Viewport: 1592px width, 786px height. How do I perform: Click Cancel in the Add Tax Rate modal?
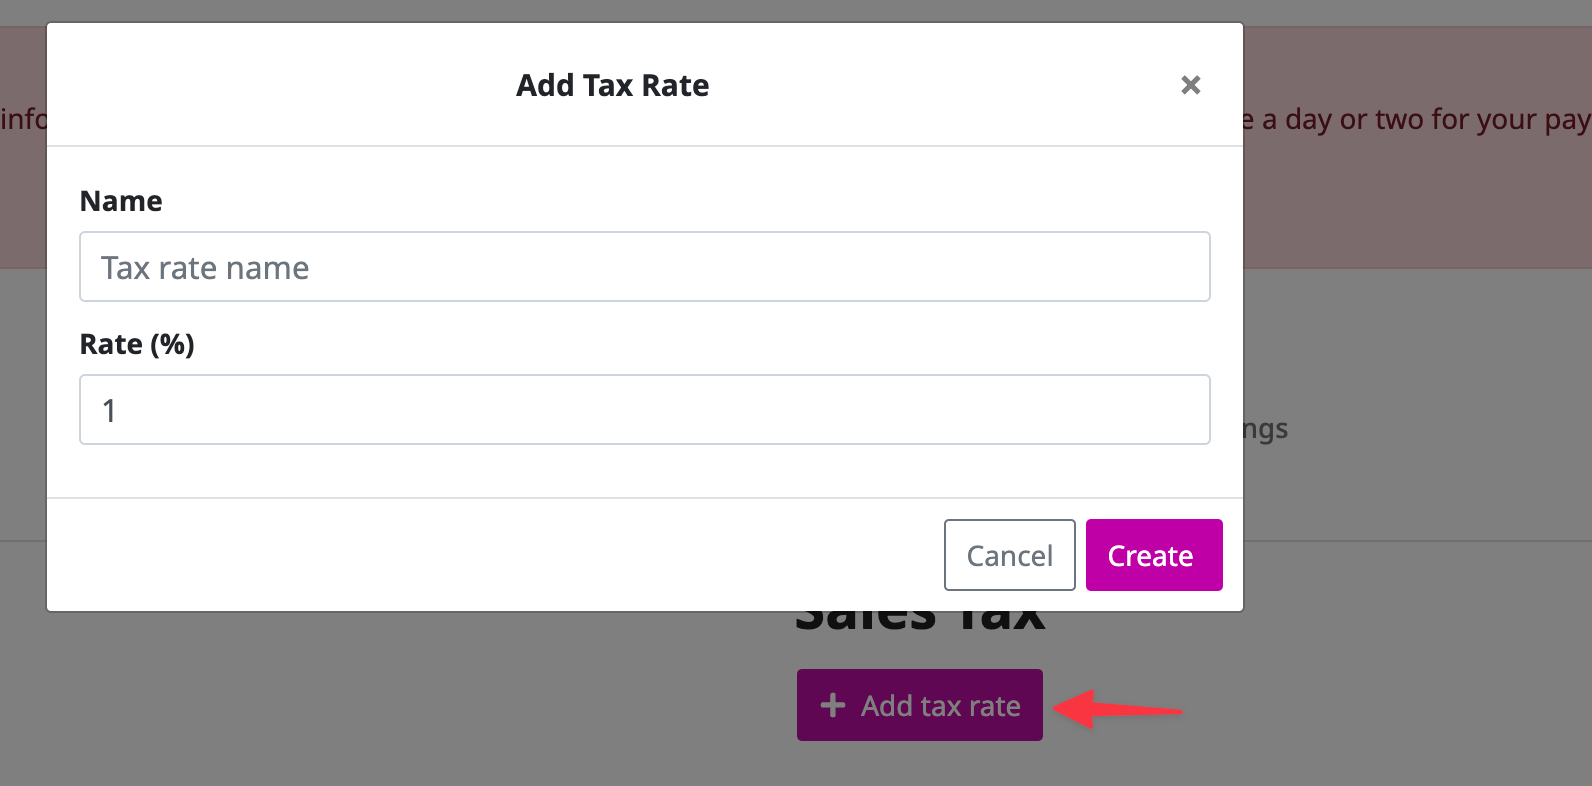click(x=1009, y=555)
